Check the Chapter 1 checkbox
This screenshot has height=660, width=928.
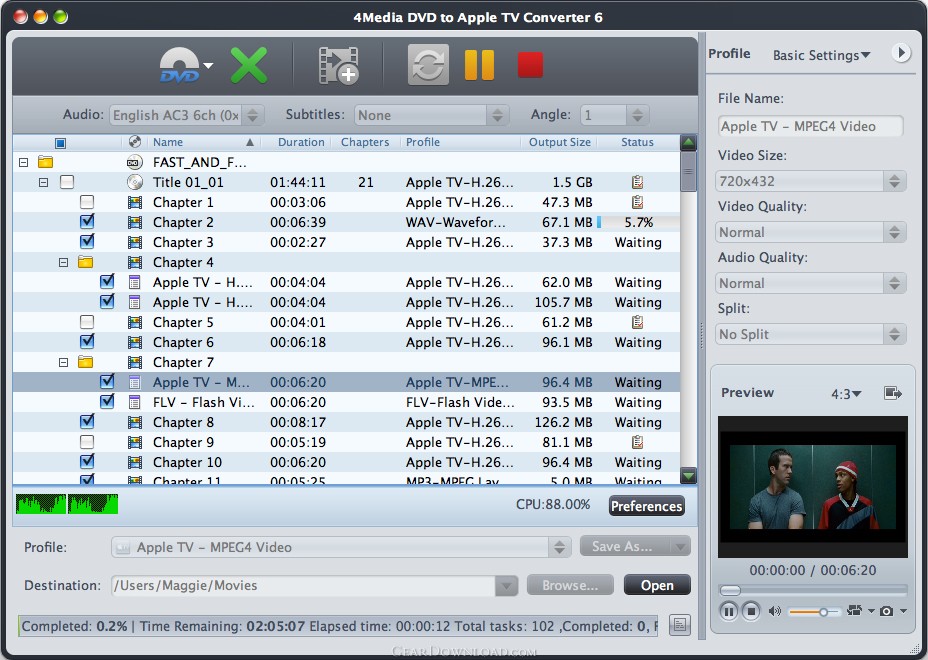click(x=87, y=202)
